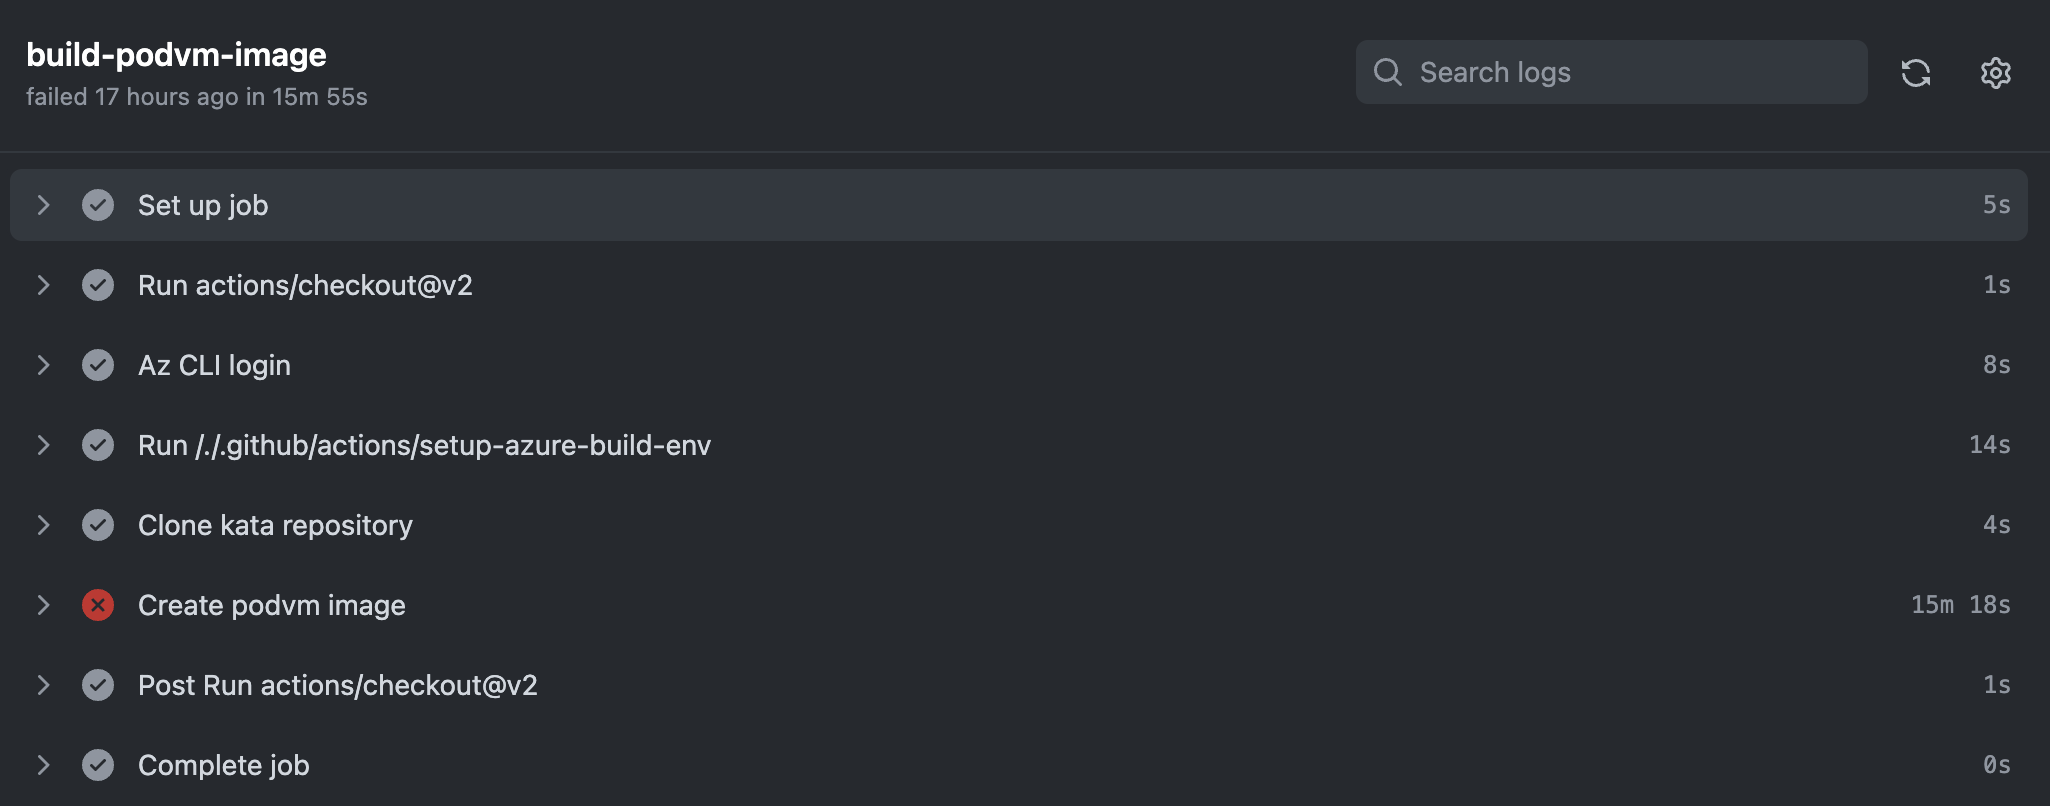Click the search magnifier in the logs search bar
2050x806 pixels.
[1388, 72]
